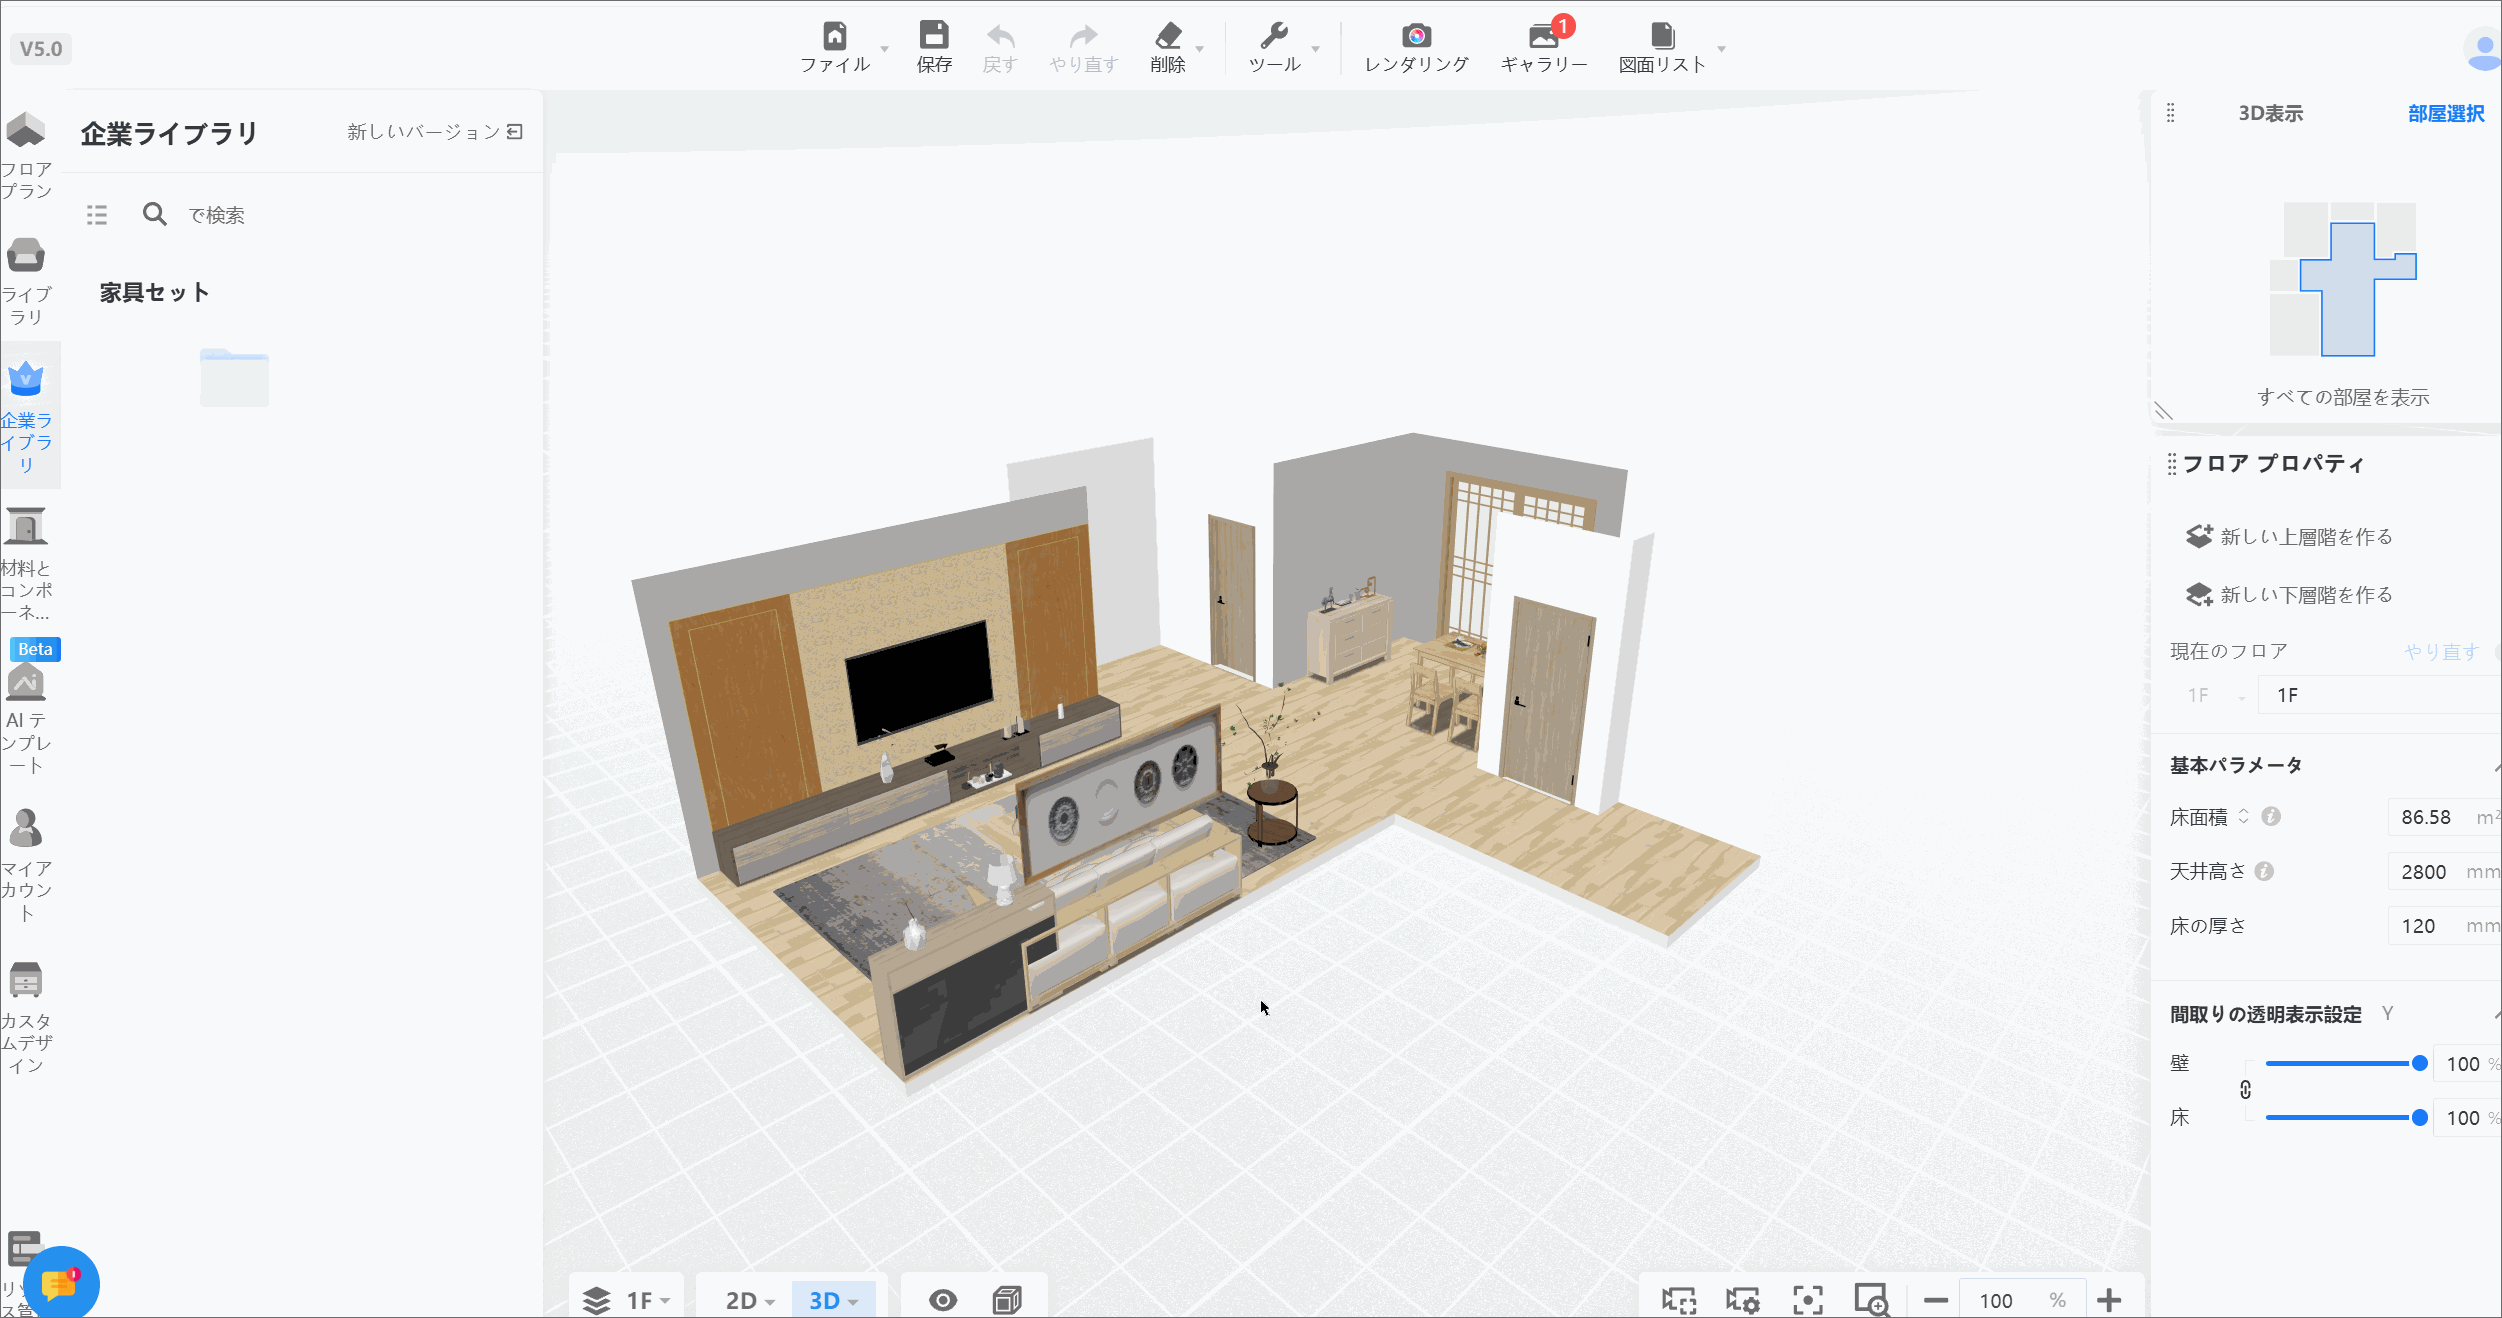Click the zoom percentage 100 field
Image resolution: width=2502 pixels, height=1318 pixels.
tap(2021, 1300)
